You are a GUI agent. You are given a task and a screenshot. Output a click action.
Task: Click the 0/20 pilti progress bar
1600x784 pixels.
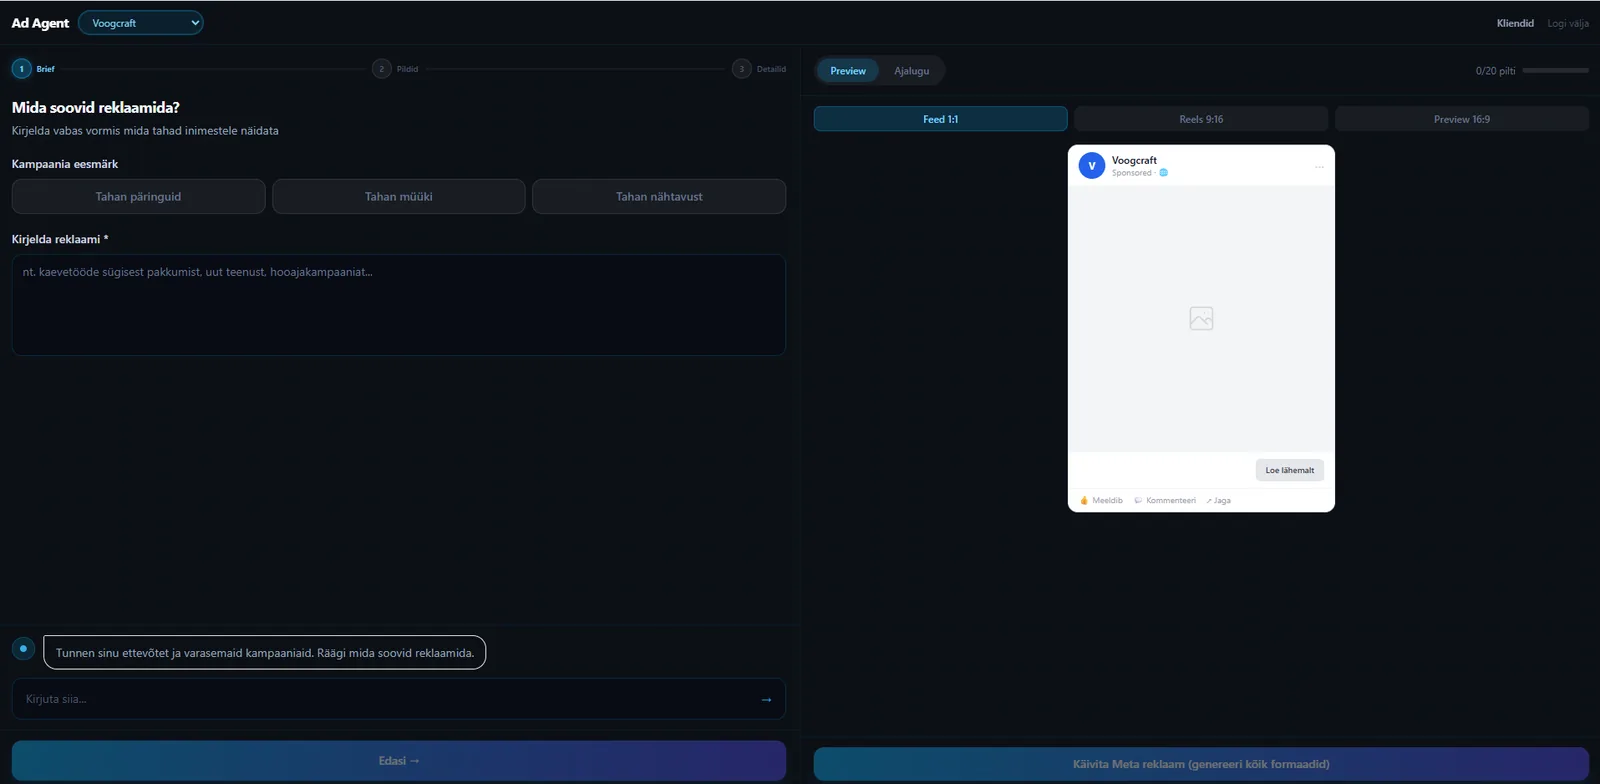(1555, 71)
